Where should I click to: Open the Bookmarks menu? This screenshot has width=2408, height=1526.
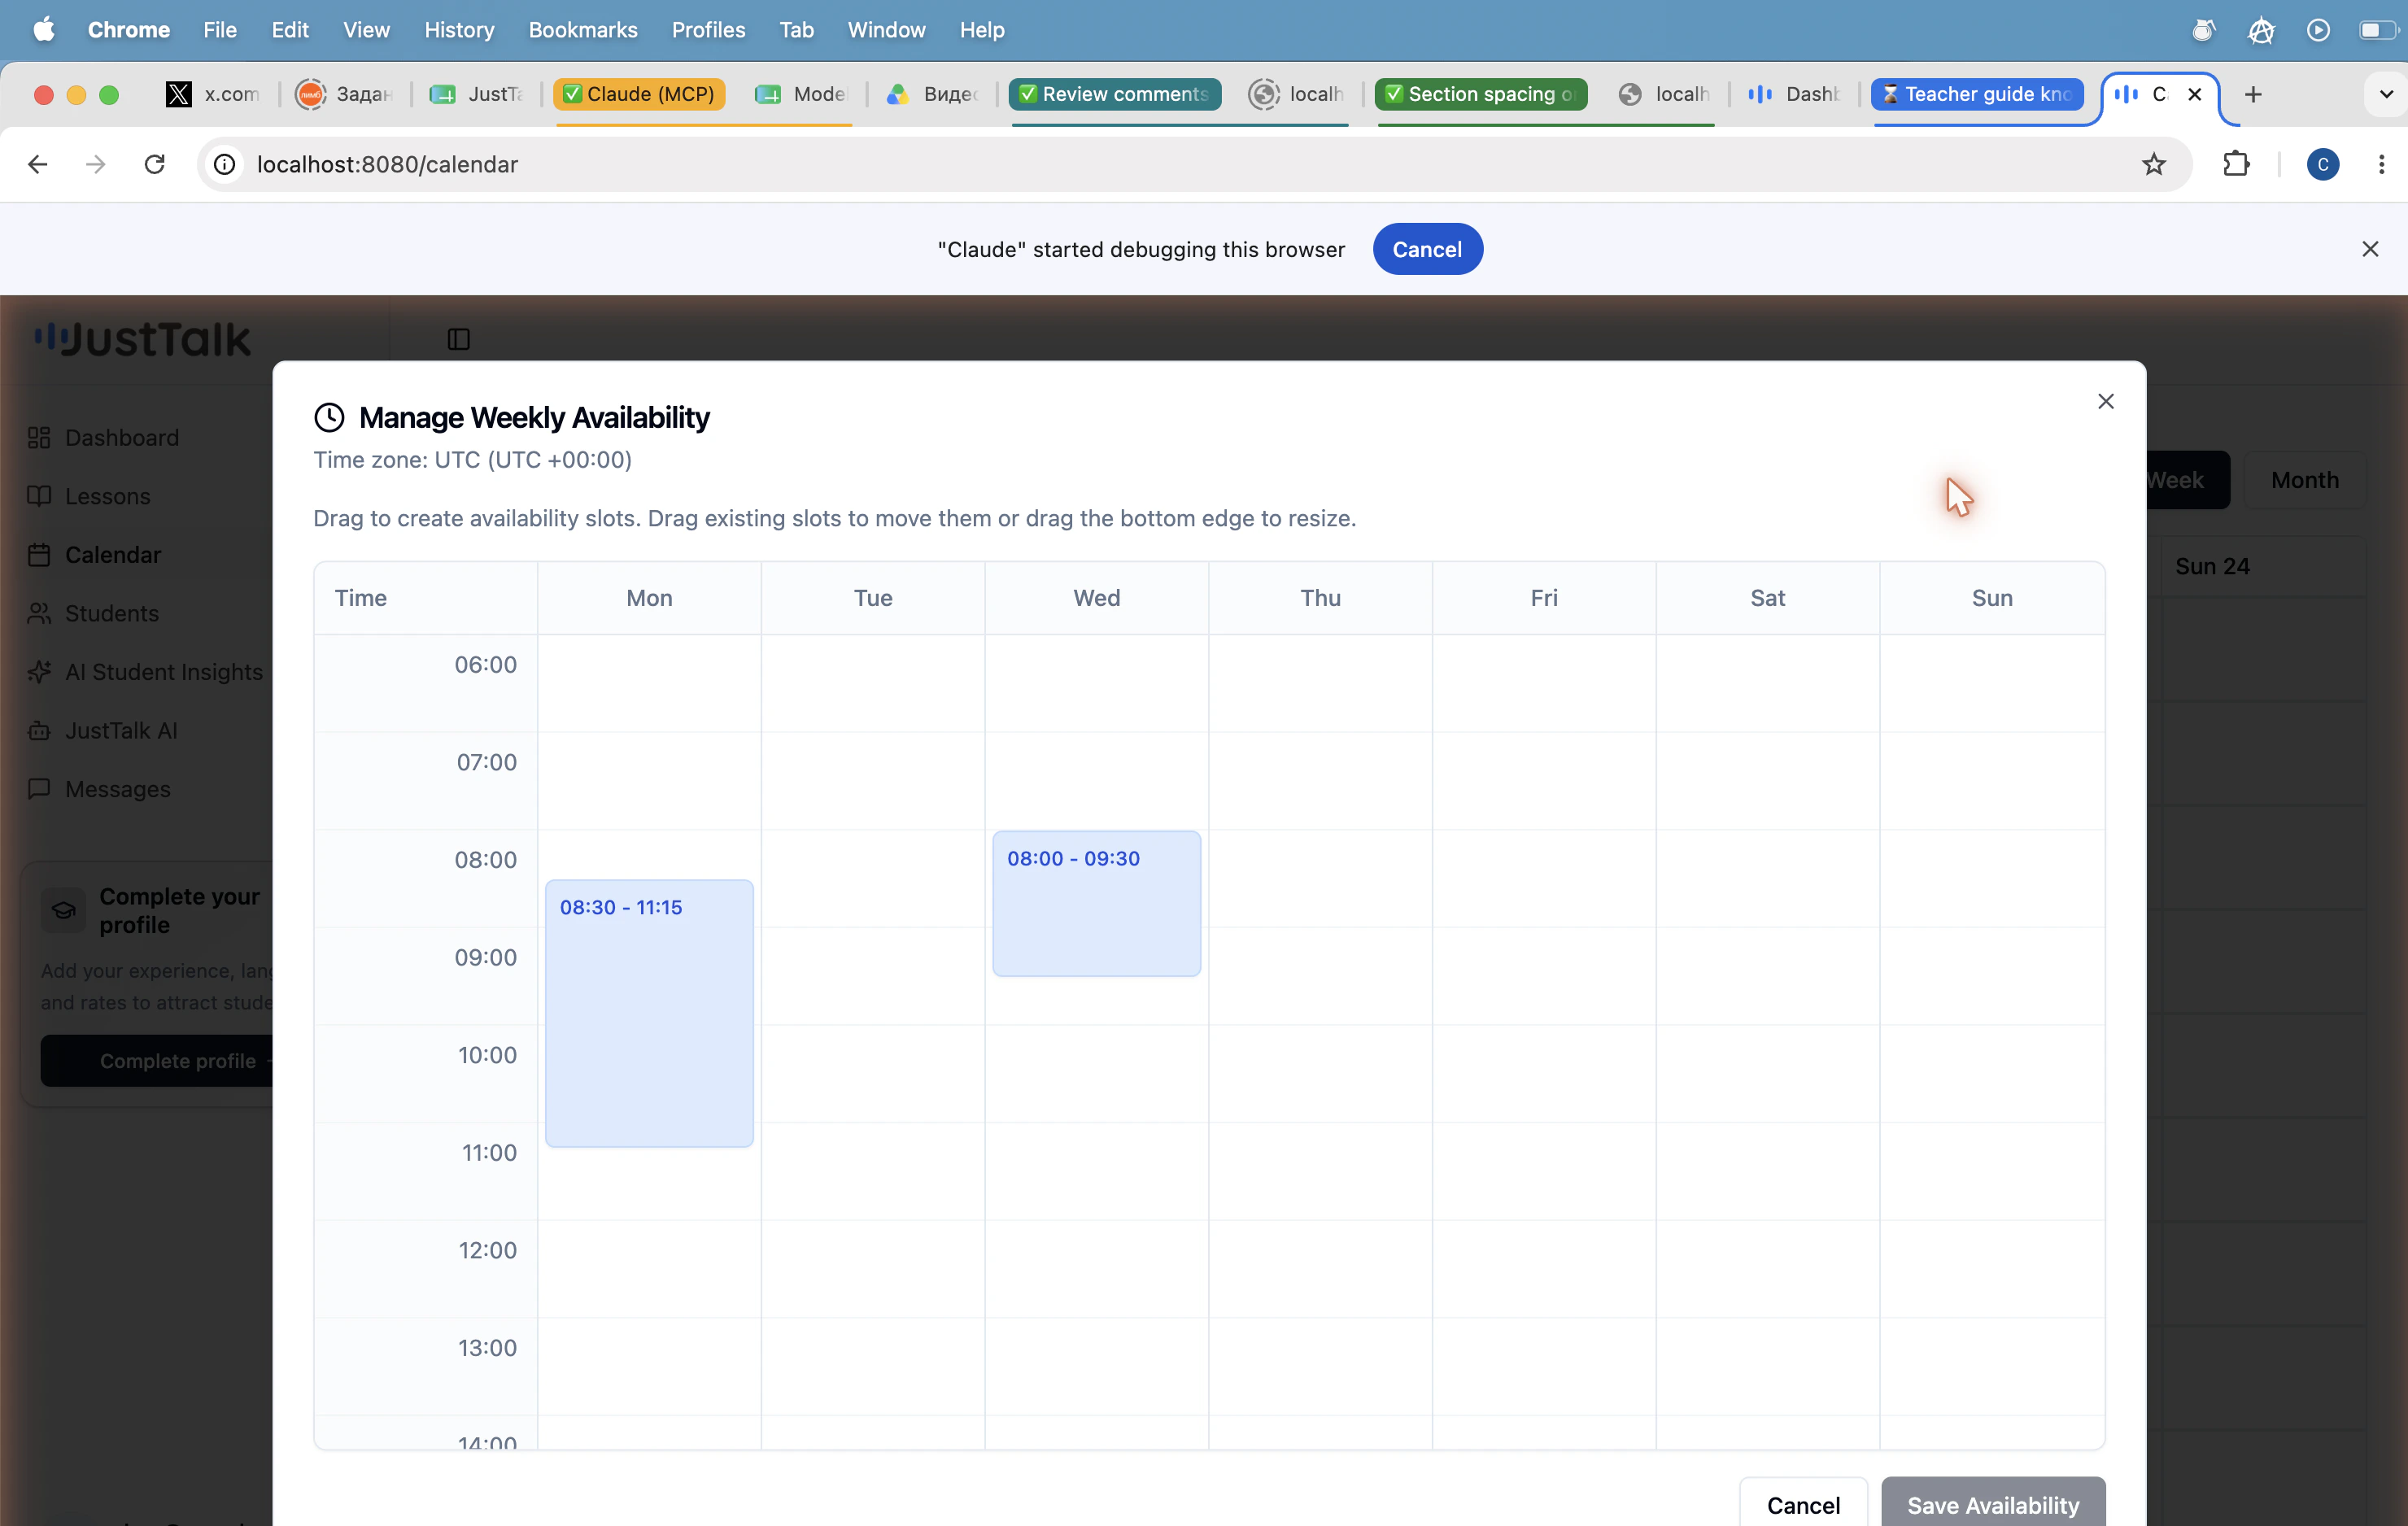click(x=583, y=30)
